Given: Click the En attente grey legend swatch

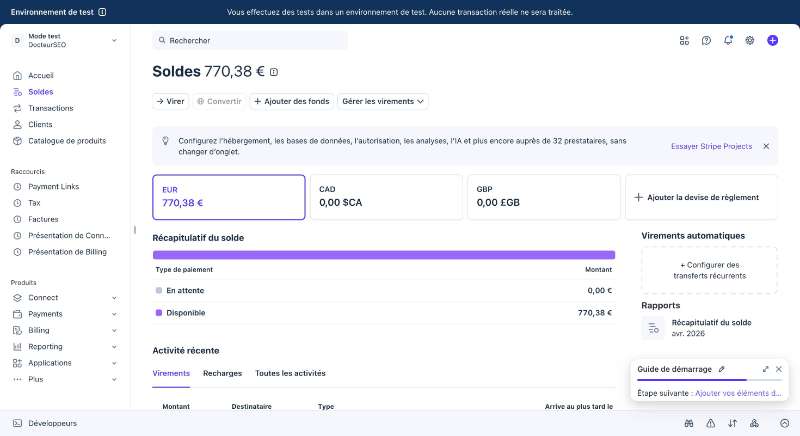Looking at the screenshot, I should coord(159,290).
